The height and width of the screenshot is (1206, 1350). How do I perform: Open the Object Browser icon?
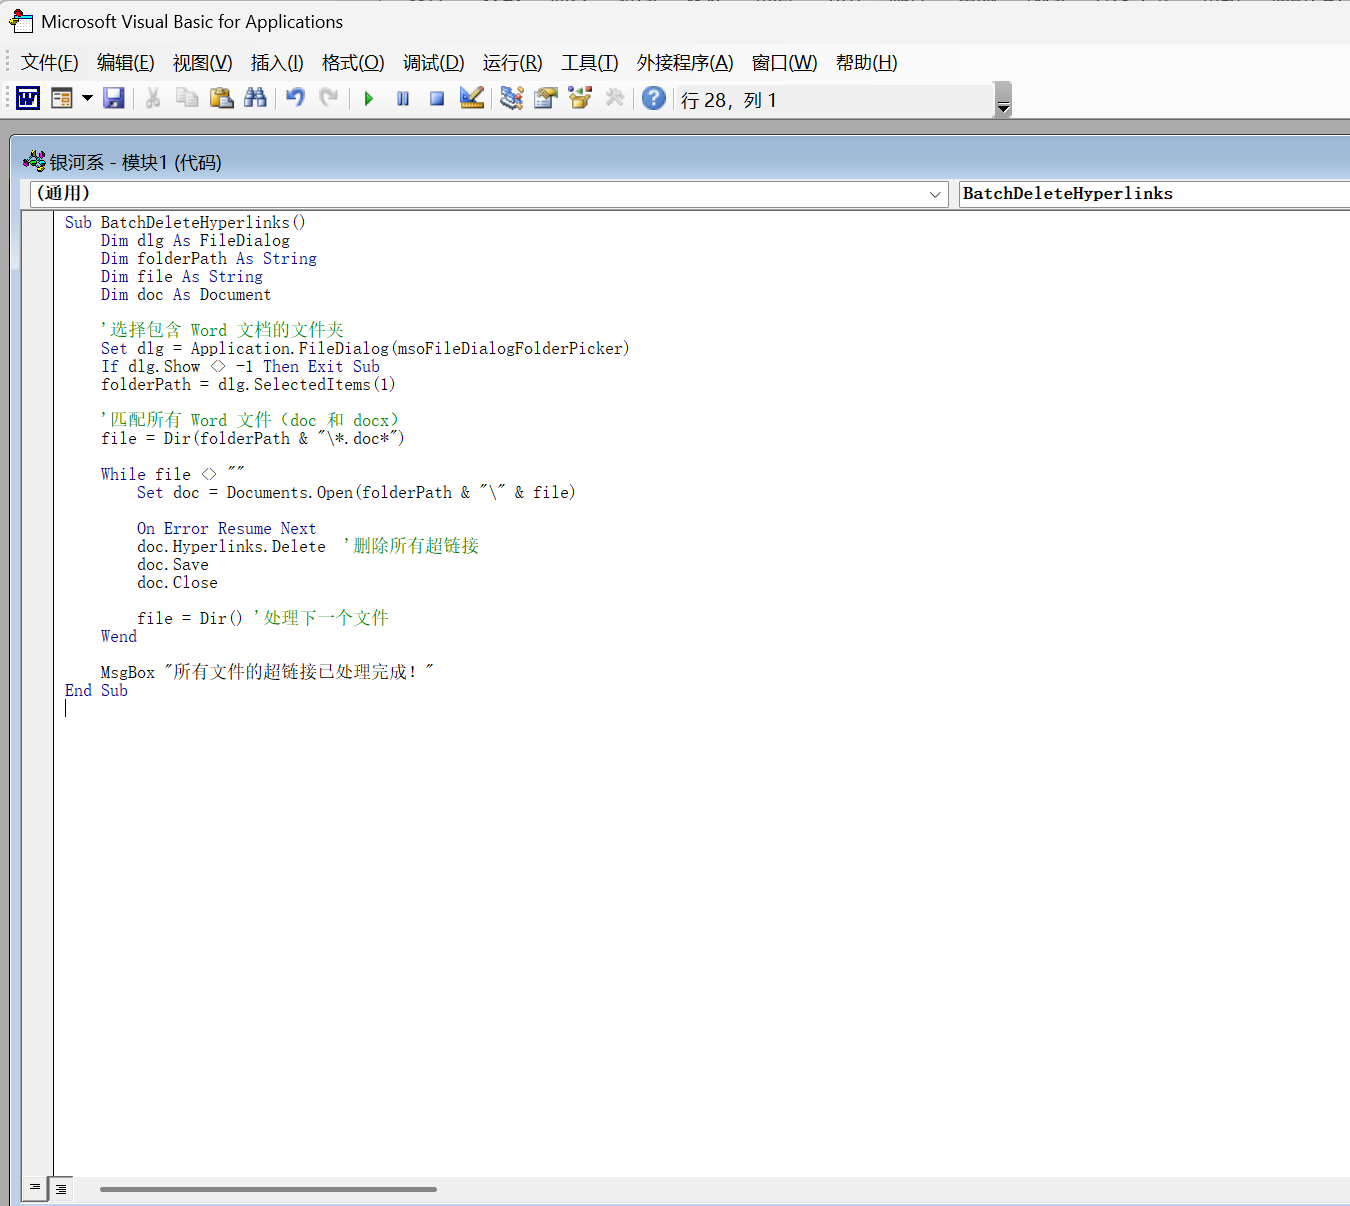coord(580,98)
